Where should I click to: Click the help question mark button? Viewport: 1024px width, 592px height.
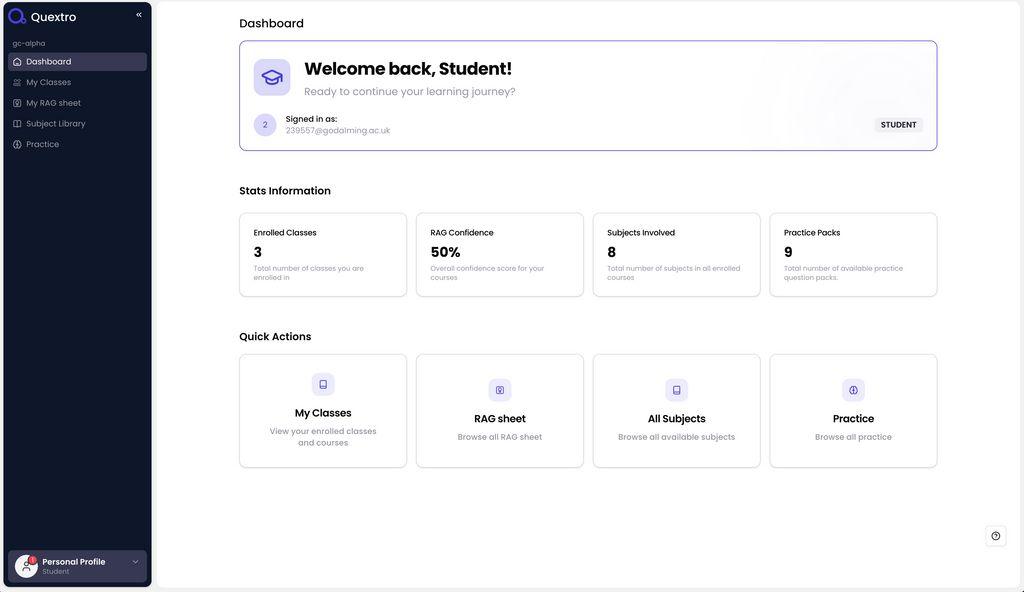pos(995,536)
